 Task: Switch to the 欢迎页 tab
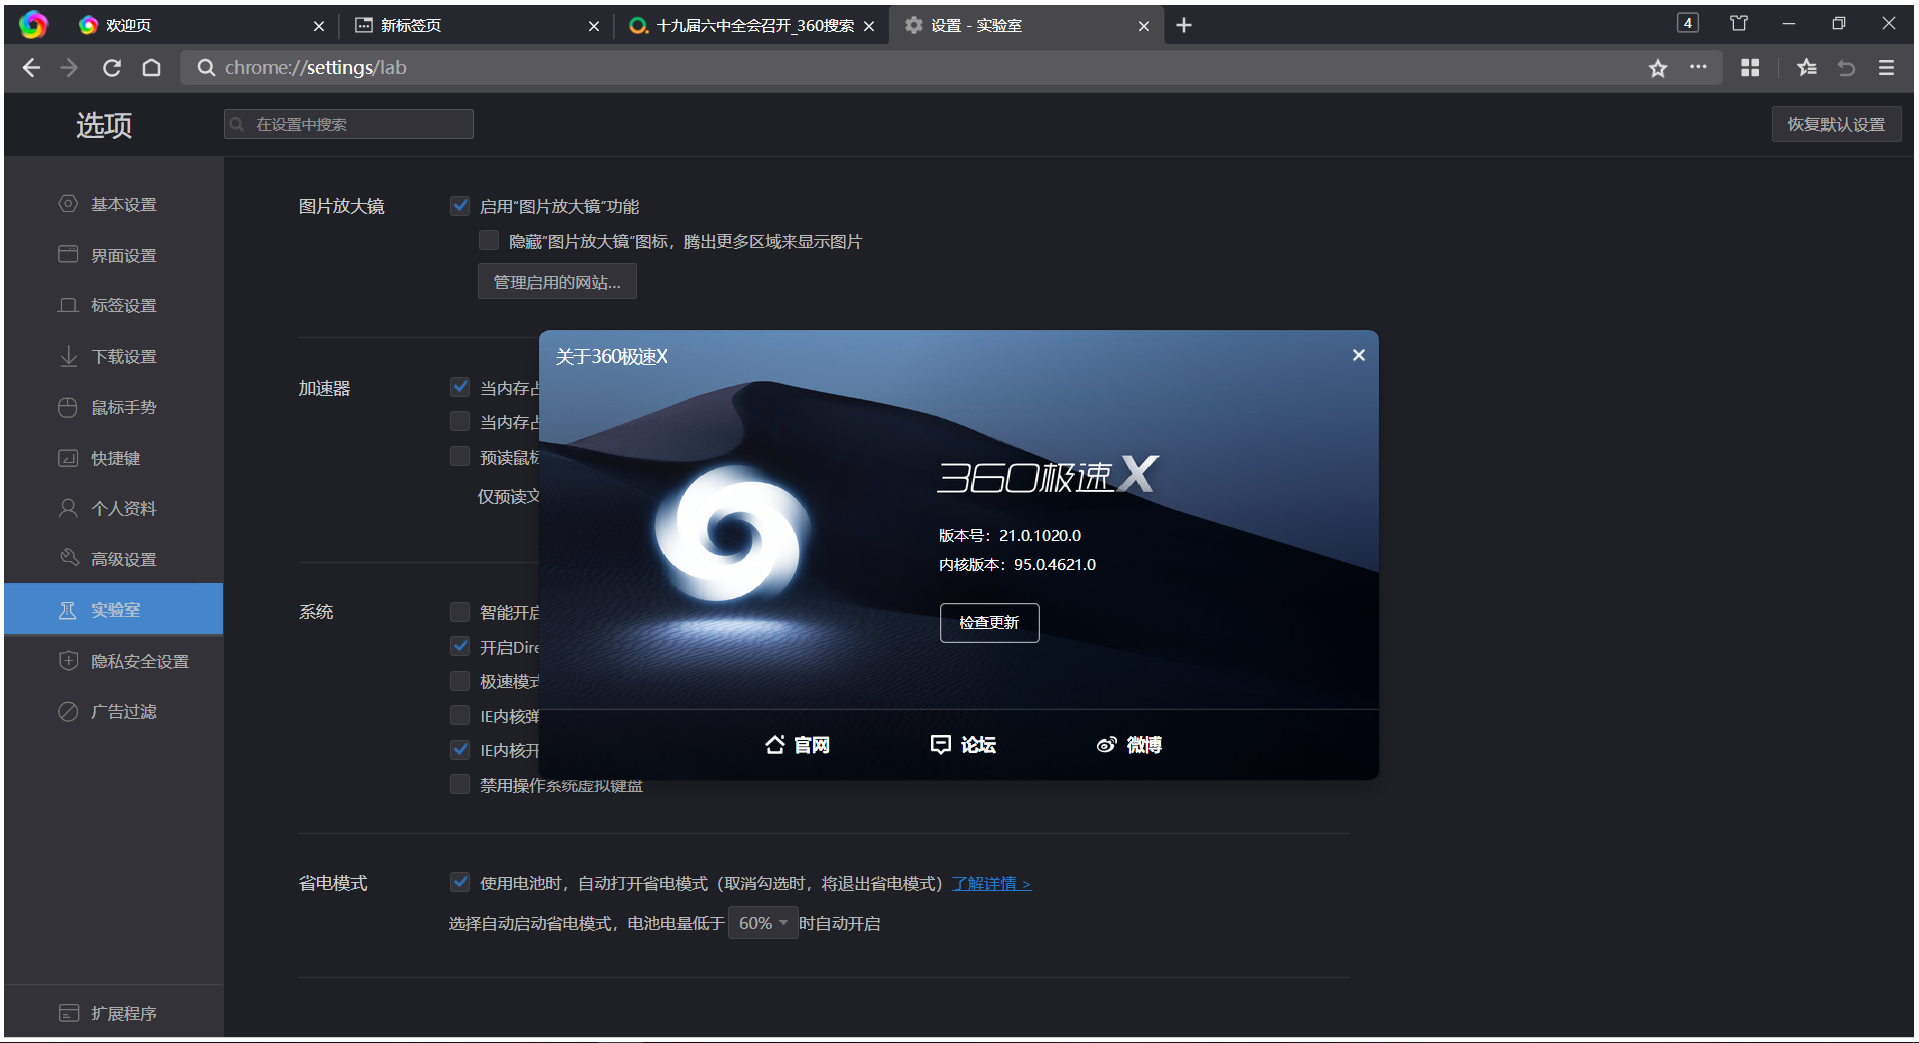pos(200,26)
